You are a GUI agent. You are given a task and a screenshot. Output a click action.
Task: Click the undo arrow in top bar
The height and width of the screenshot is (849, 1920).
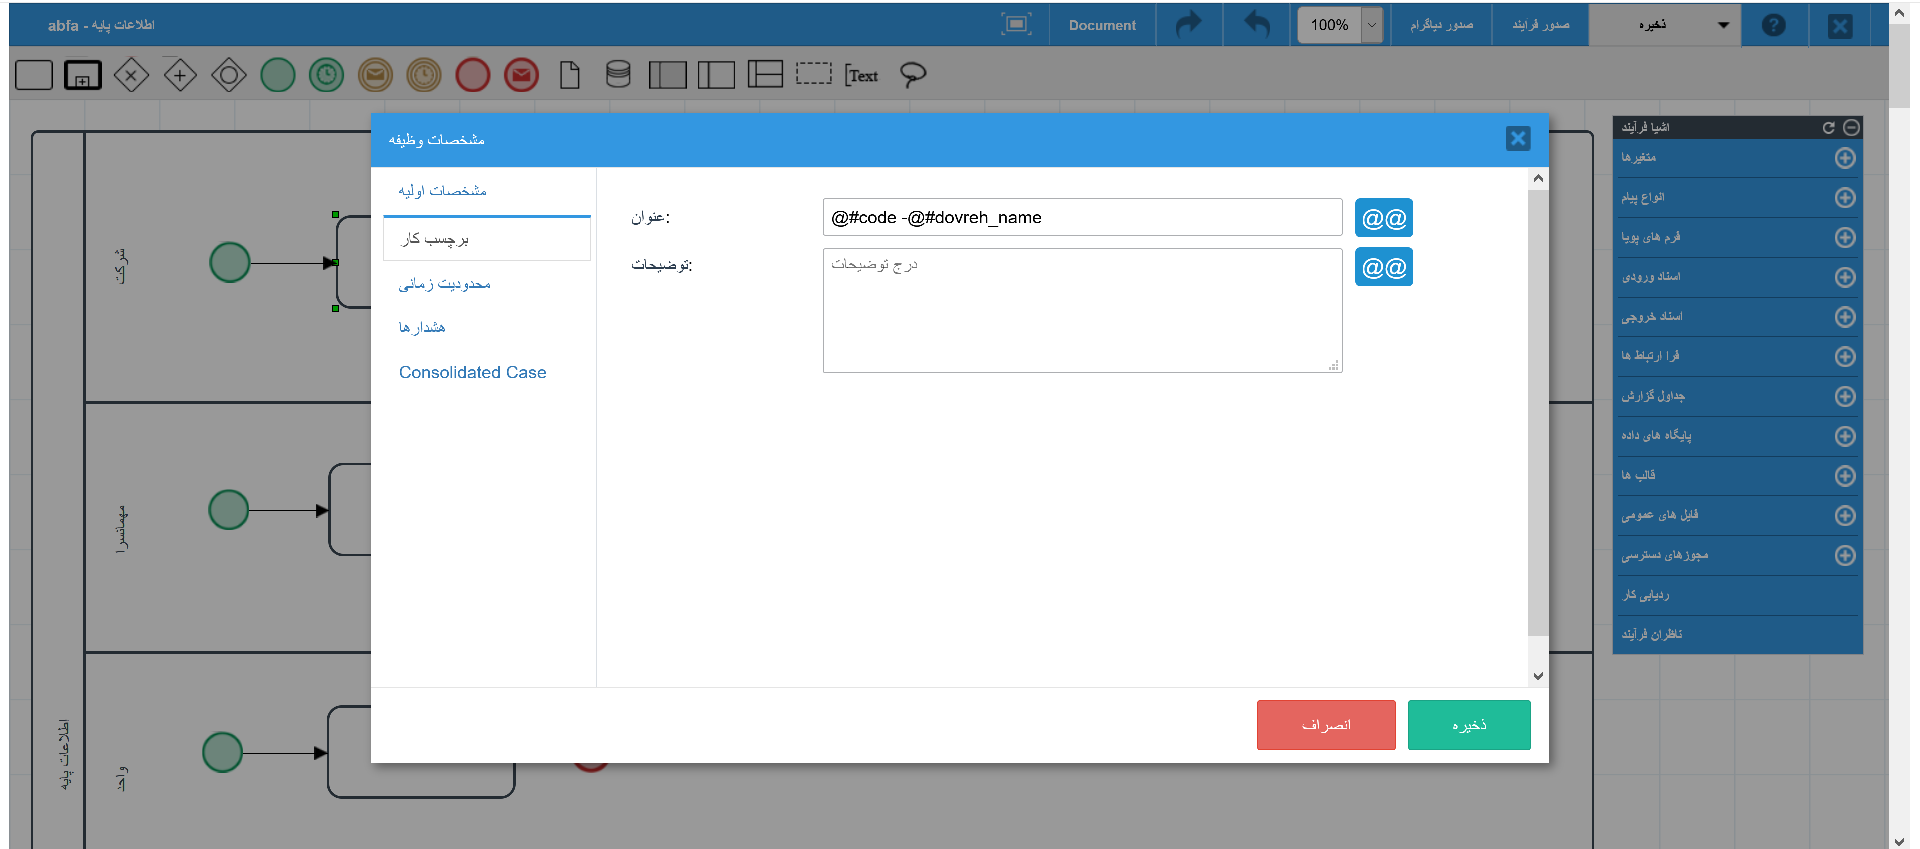[1256, 25]
